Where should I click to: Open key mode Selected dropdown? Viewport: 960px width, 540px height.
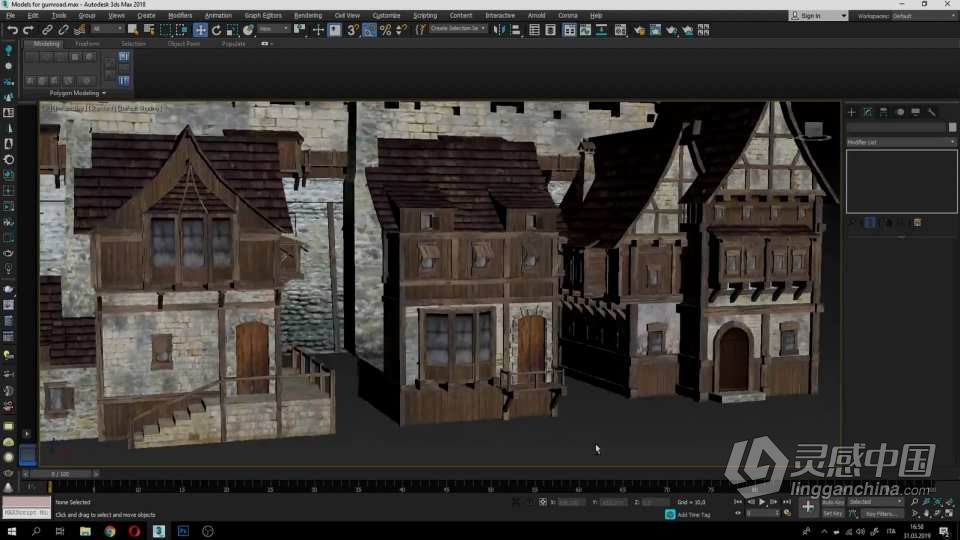[x=876, y=502]
